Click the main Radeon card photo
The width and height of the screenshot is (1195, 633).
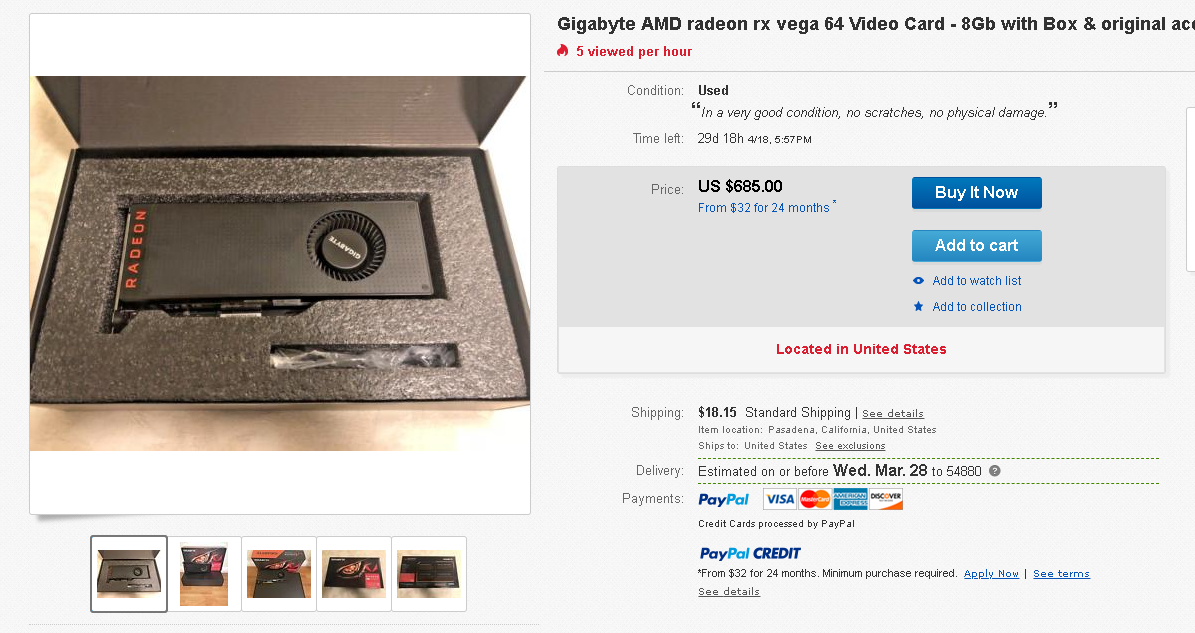point(280,263)
